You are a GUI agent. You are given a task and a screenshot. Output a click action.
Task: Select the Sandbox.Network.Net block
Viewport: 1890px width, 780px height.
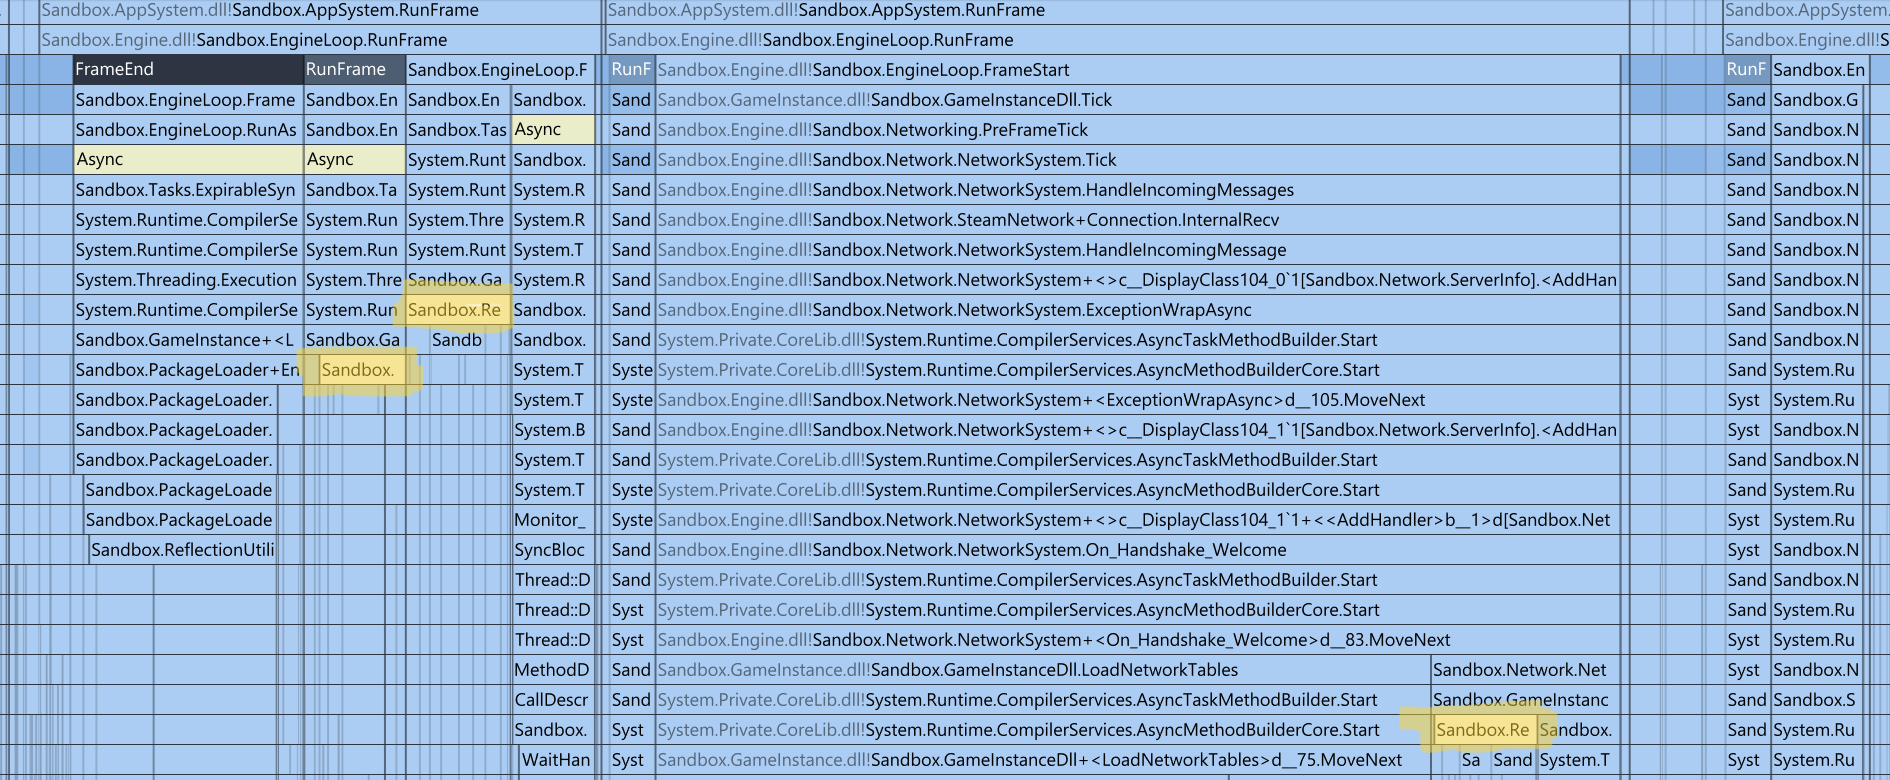pos(1520,670)
